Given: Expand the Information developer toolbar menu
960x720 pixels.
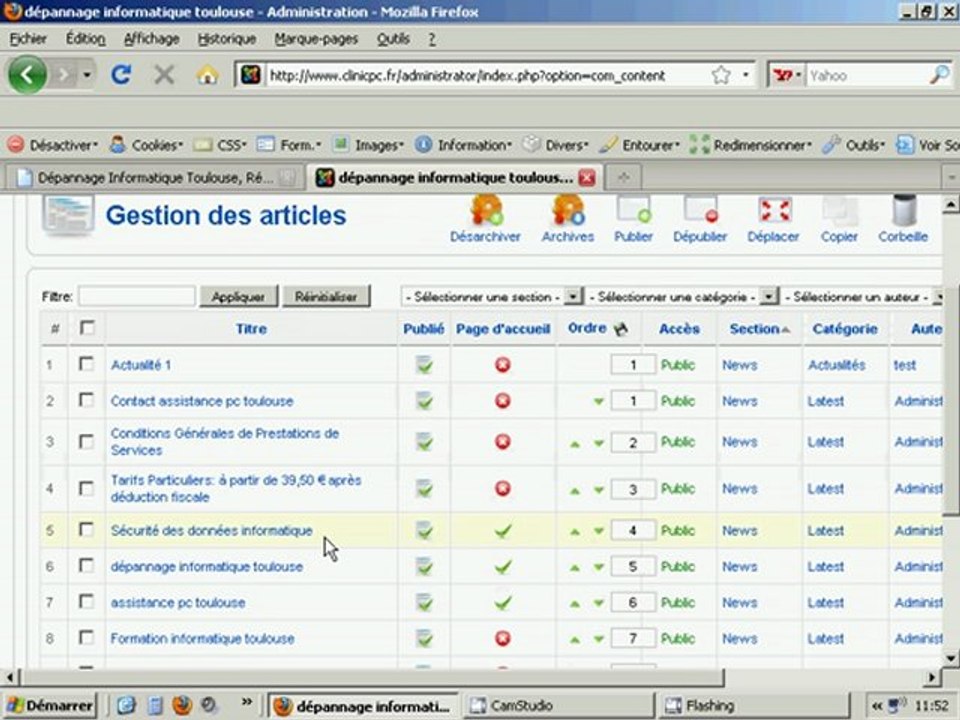Looking at the screenshot, I should 463,145.
